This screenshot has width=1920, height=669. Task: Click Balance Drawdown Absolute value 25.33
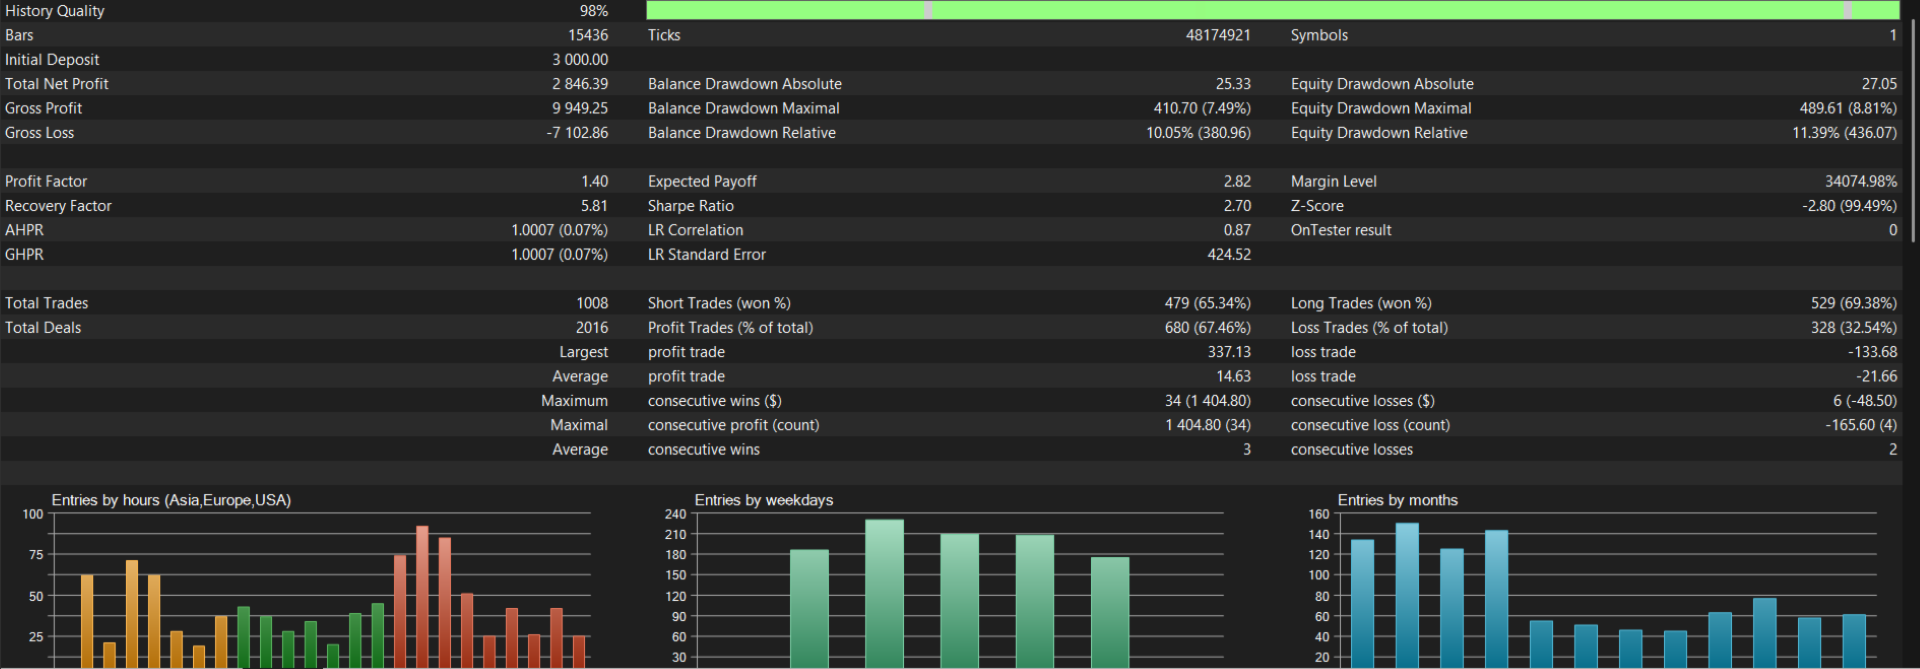(1233, 84)
